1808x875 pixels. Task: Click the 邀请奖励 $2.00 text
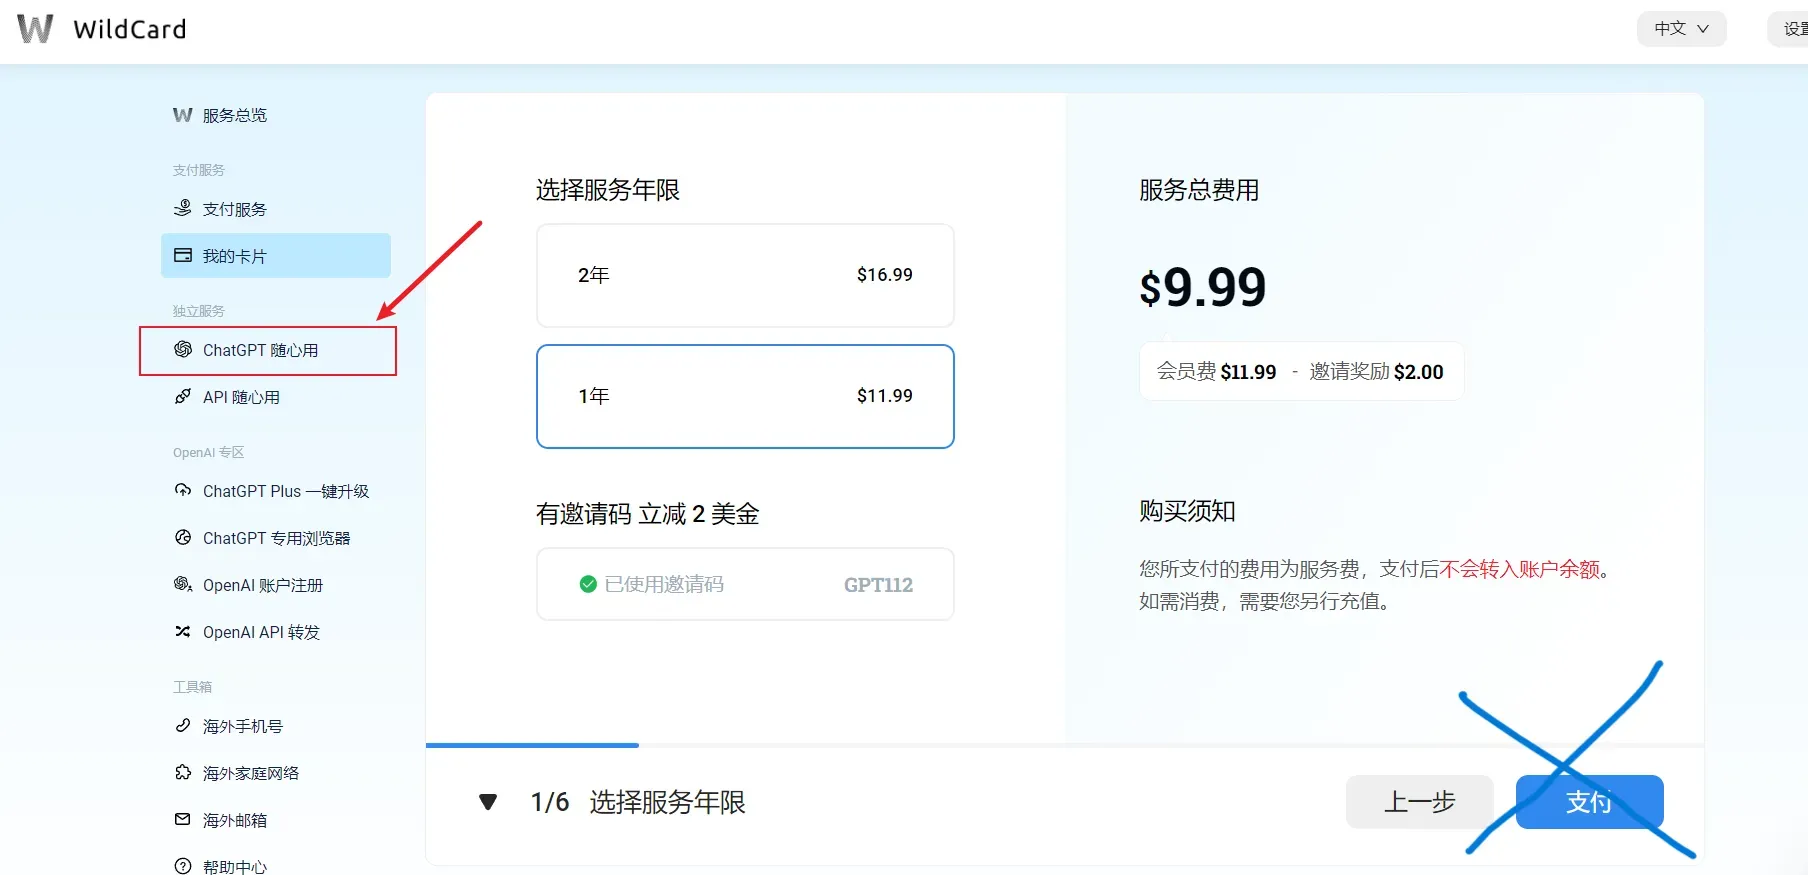coord(1376,372)
